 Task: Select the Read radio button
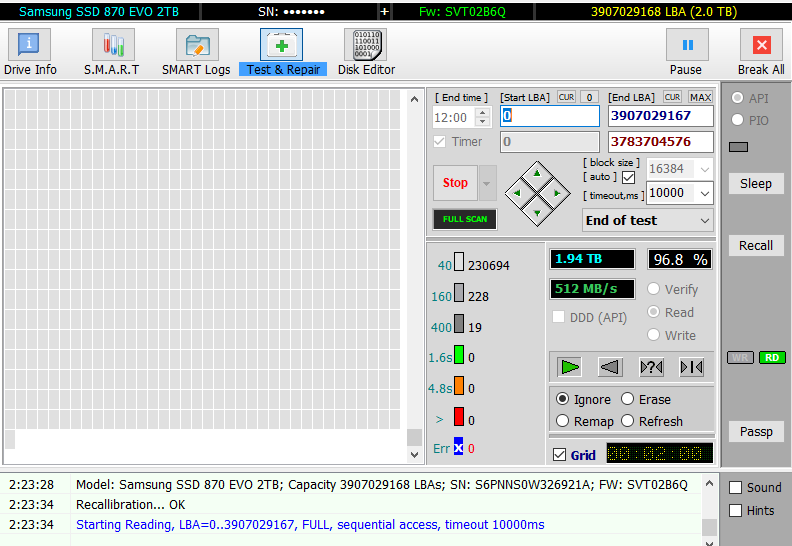653,312
